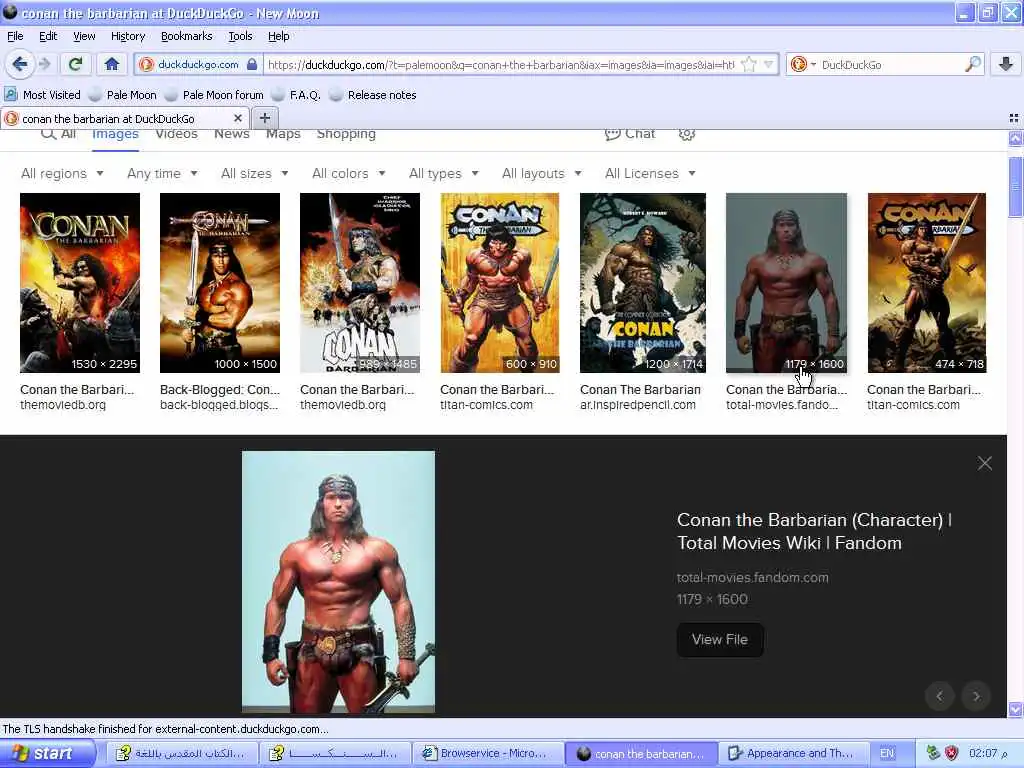Screen dimensions: 1024x768
Task: Open search settings gear icon
Action: [x=686, y=134]
